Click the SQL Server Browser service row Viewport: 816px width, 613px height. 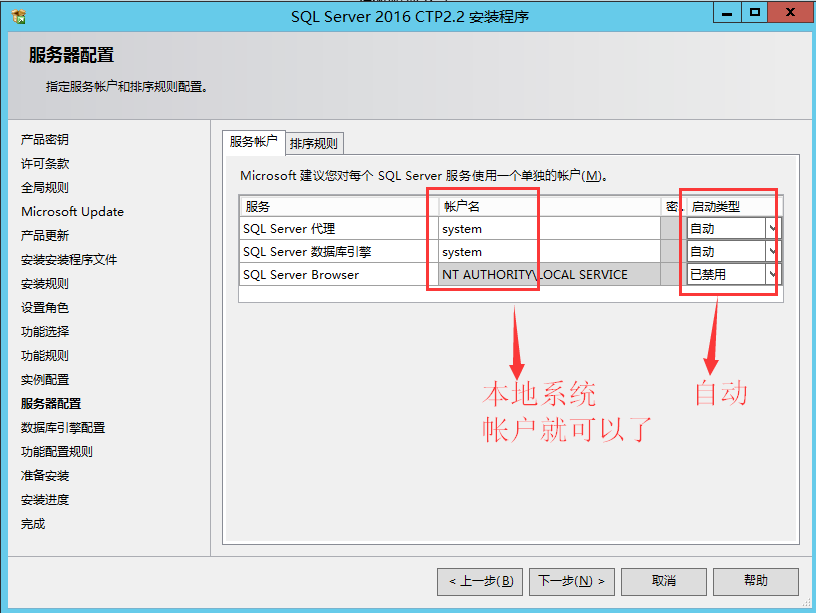tap(339, 274)
